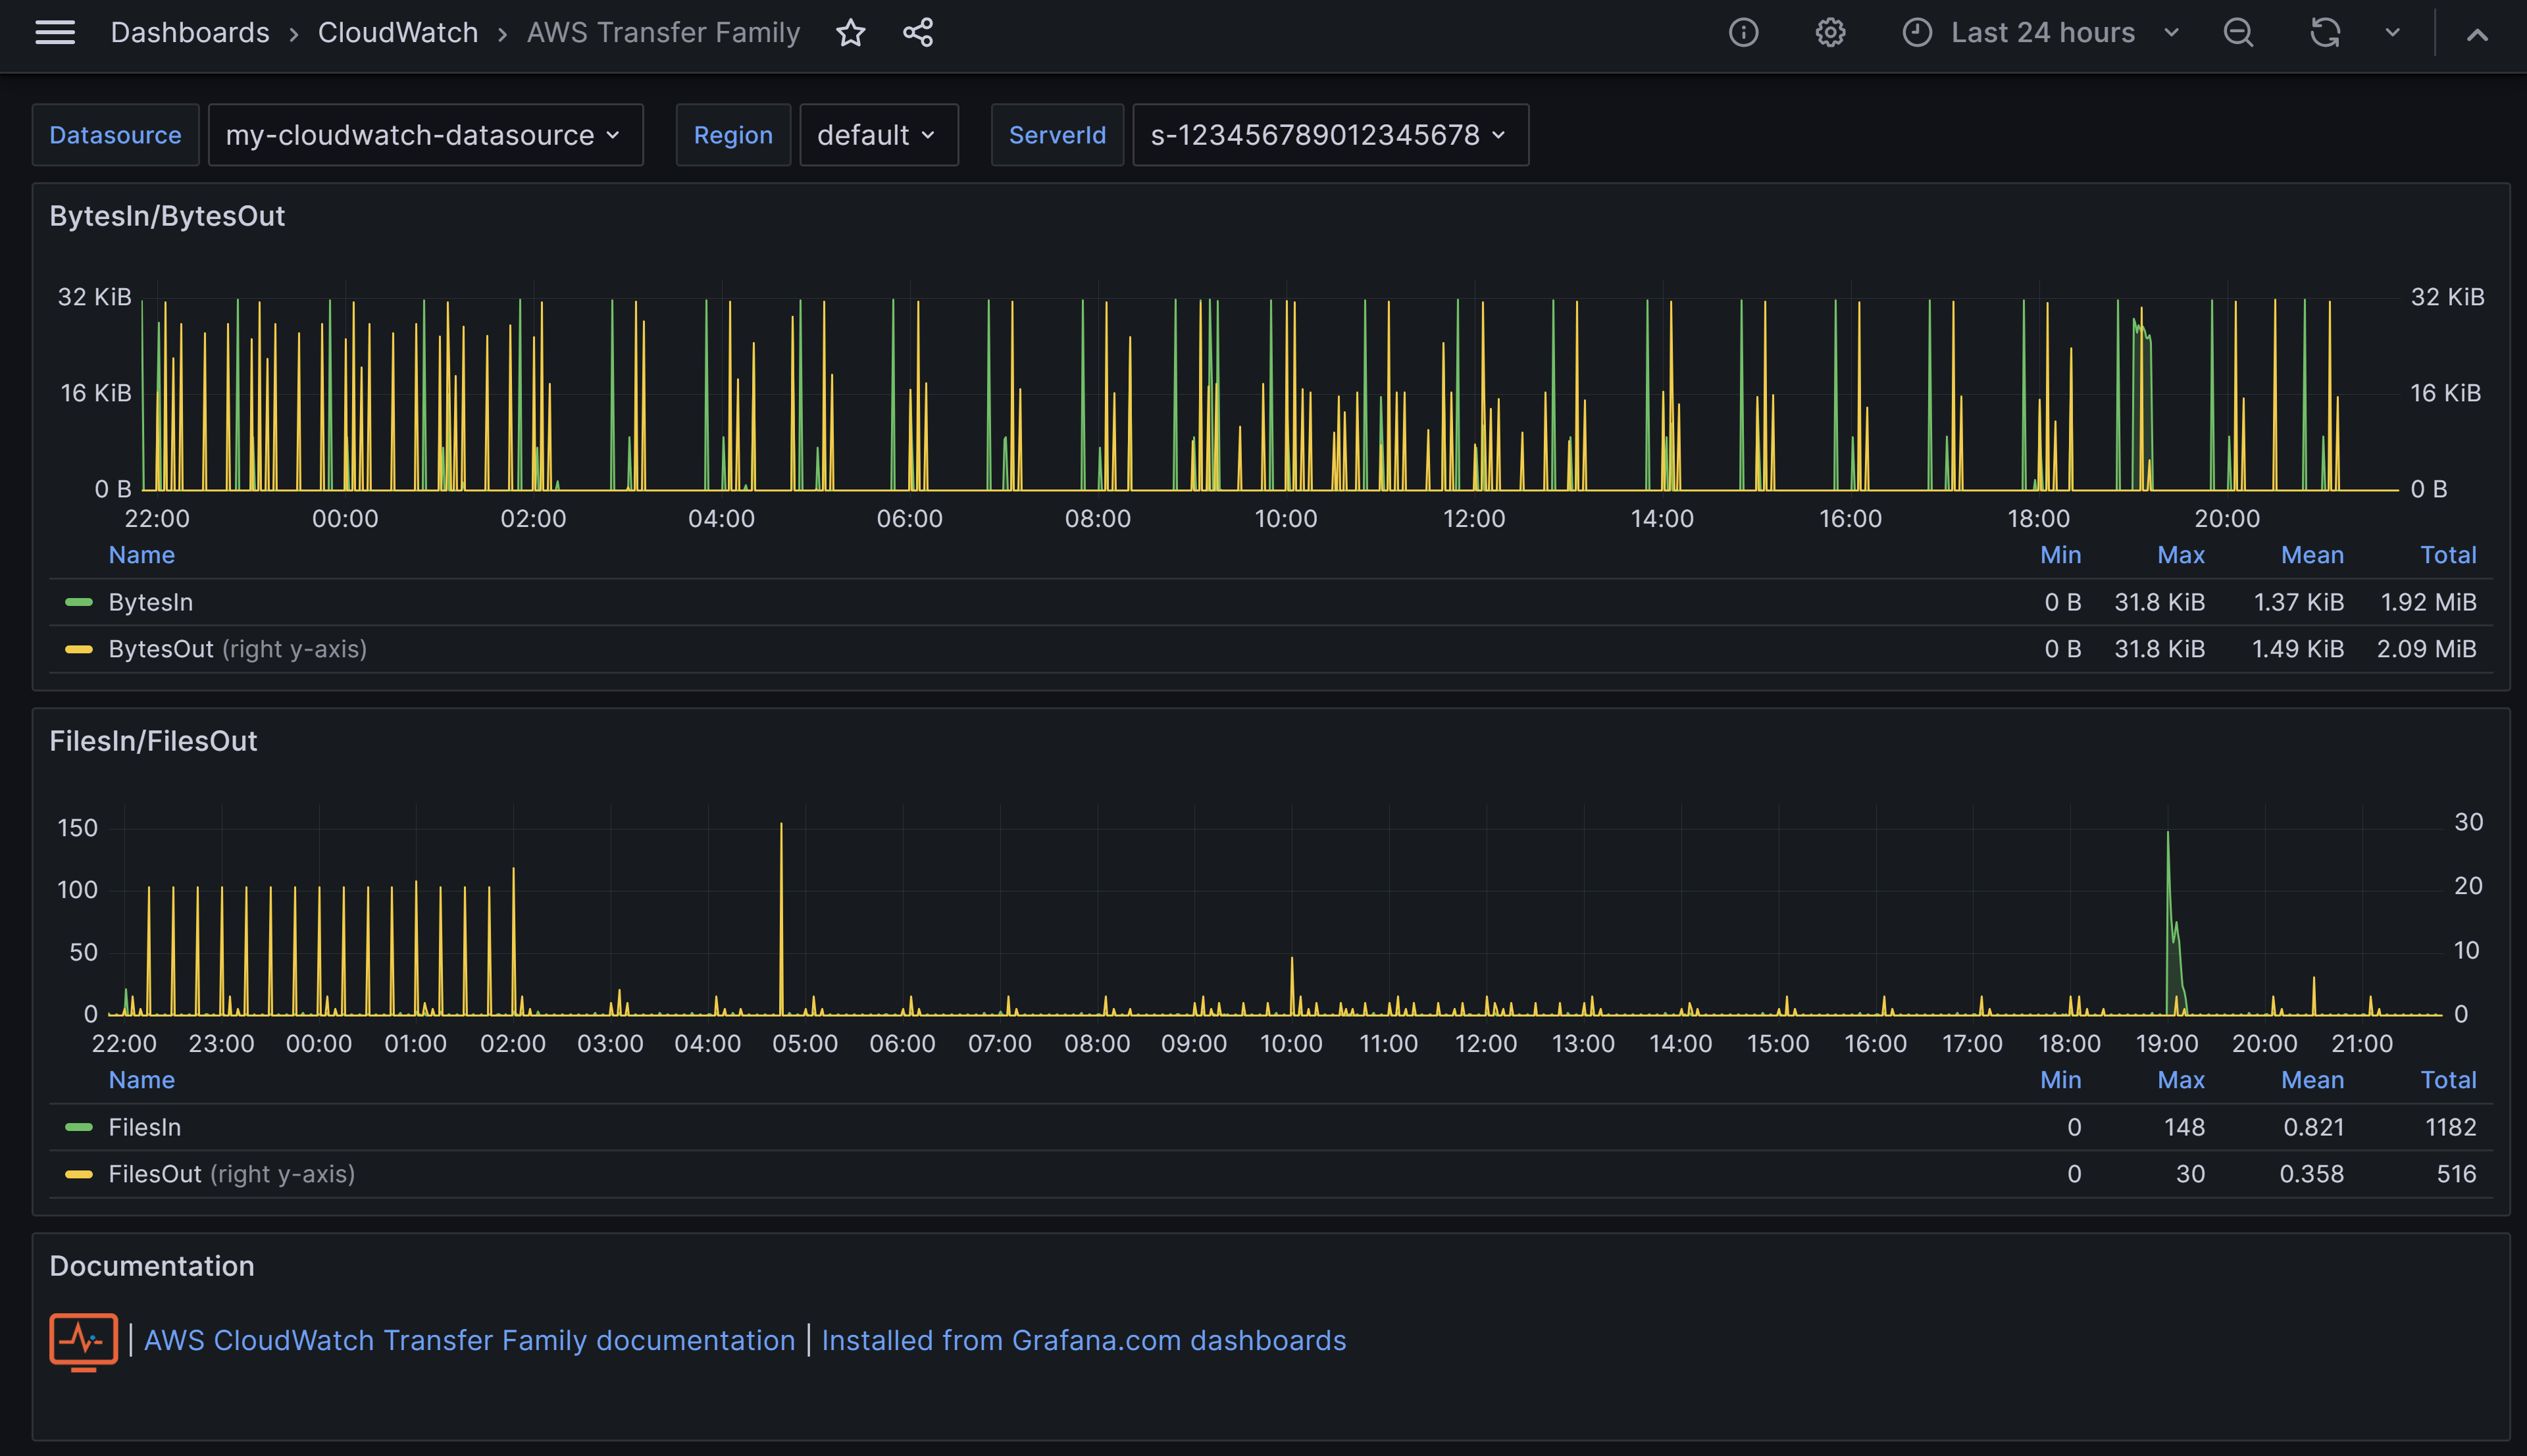
Task: Refresh the dashboard
Action: (x=2324, y=33)
